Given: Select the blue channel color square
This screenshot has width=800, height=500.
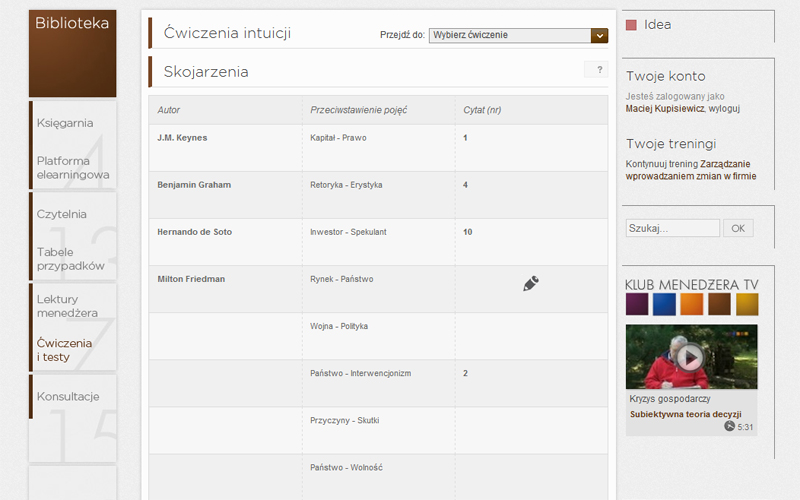Looking at the screenshot, I should click(664, 304).
